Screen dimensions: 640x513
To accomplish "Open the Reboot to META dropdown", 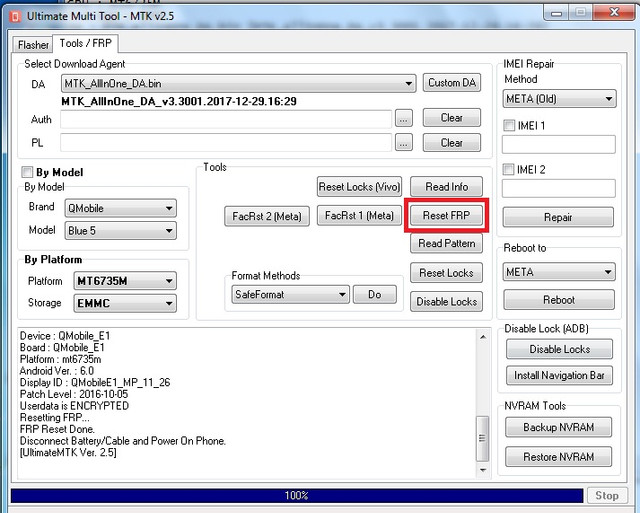I will coord(559,272).
